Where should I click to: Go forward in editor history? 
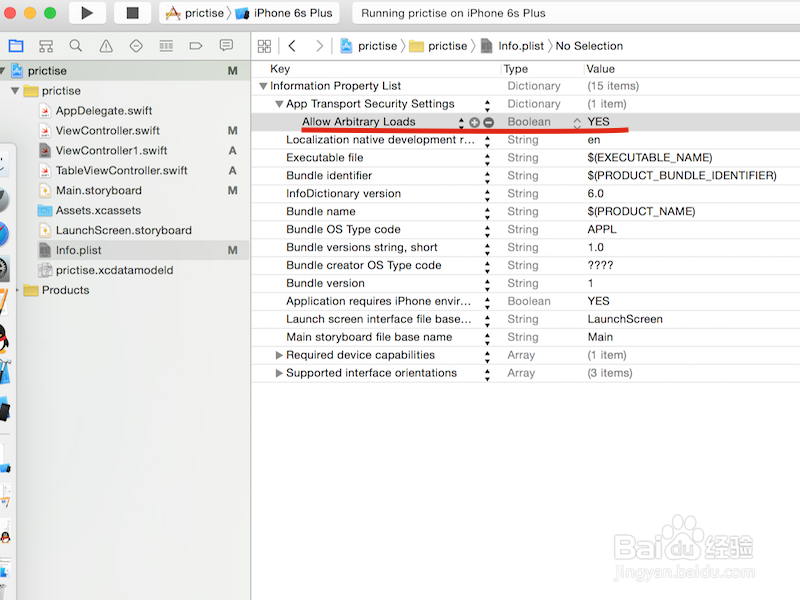(319, 46)
